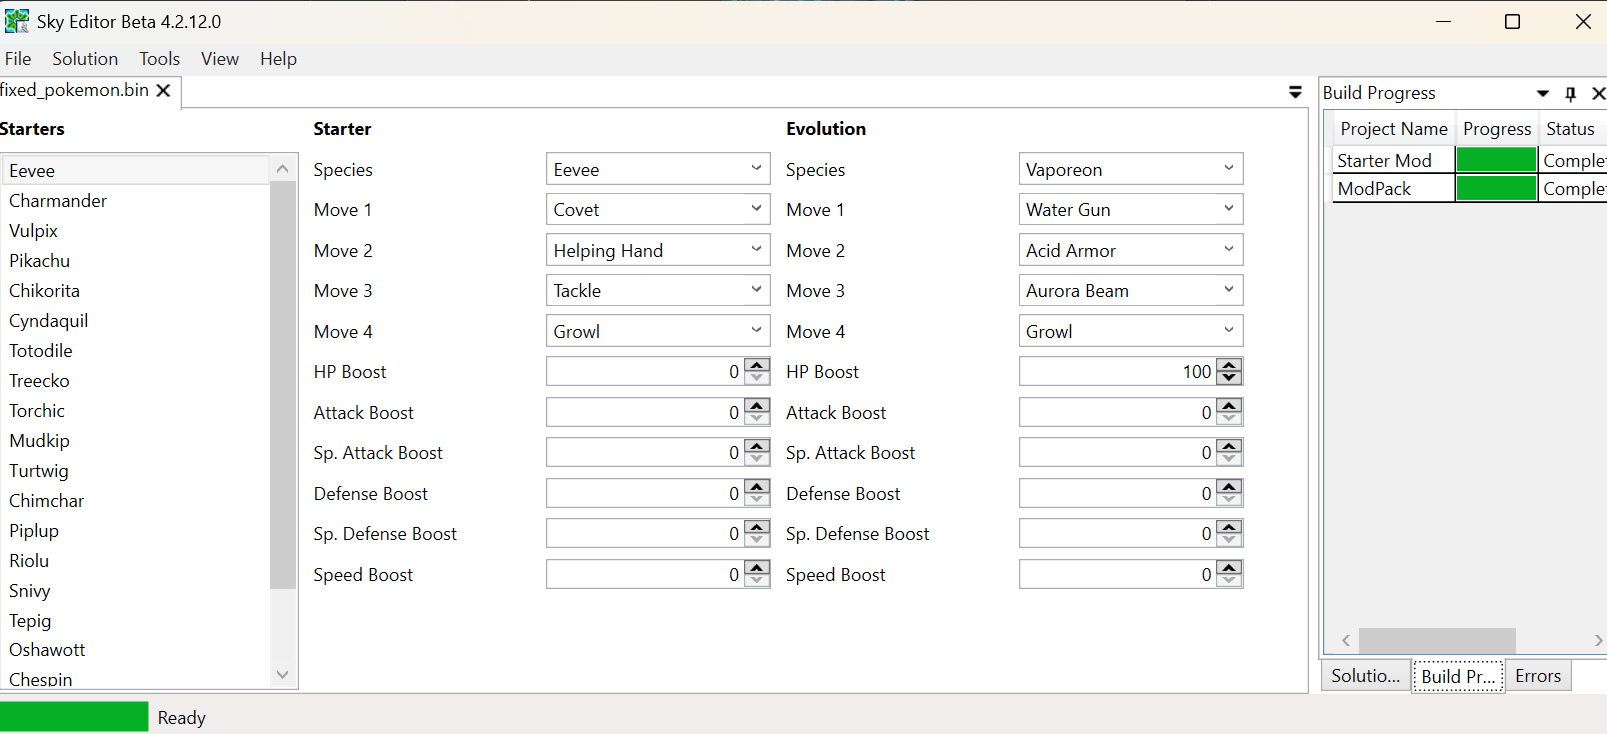Pin the Build Progress panel
Viewport: 1607px width, 734px height.
[1570, 93]
